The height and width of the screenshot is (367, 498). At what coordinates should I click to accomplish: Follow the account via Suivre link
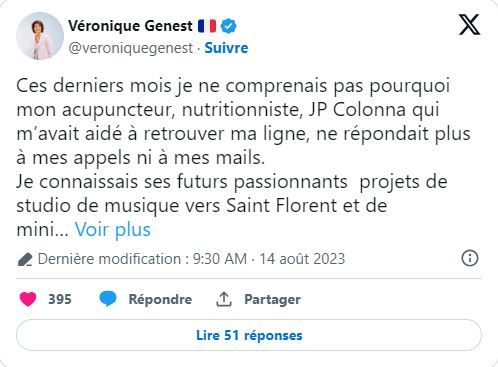pyautogui.click(x=226, y=48)
